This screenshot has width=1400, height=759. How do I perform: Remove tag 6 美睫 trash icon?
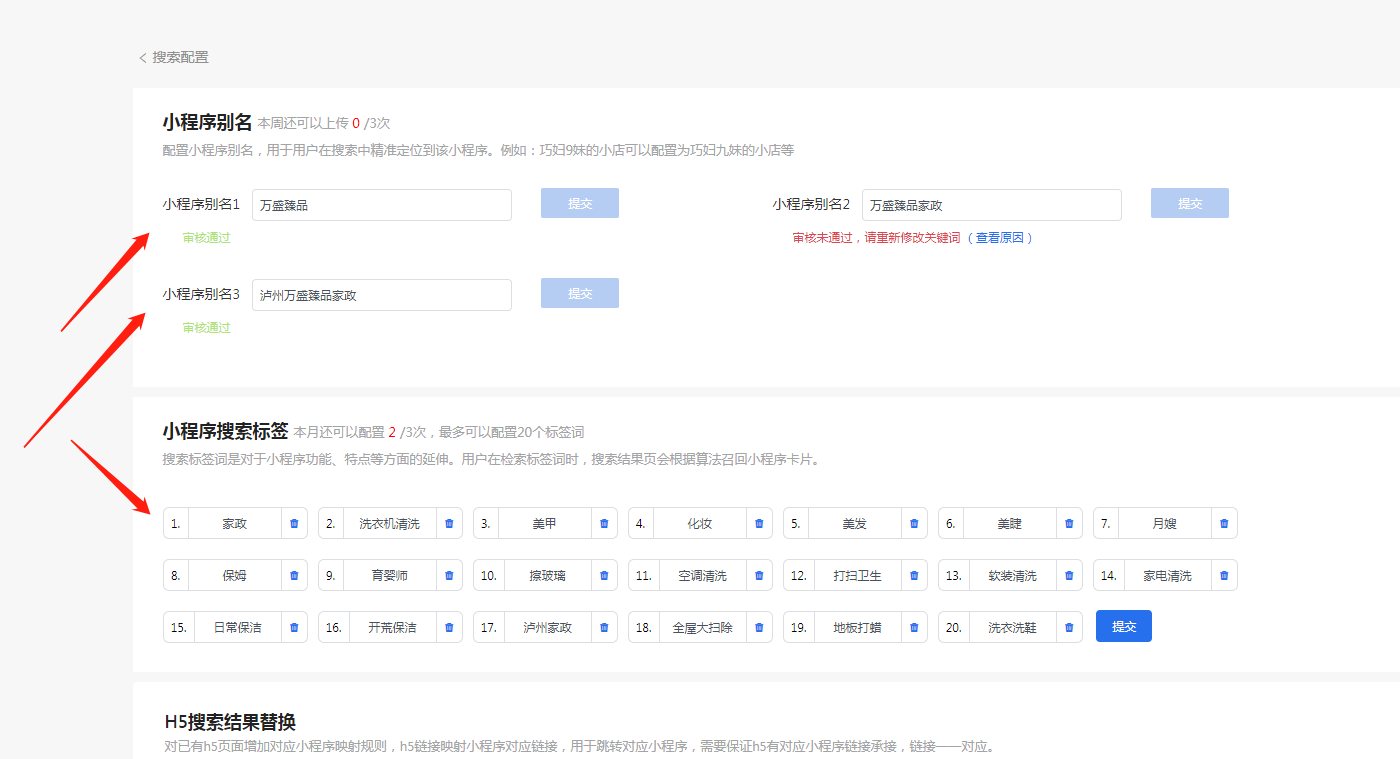pyautogui.click(x=1069, y=523)
